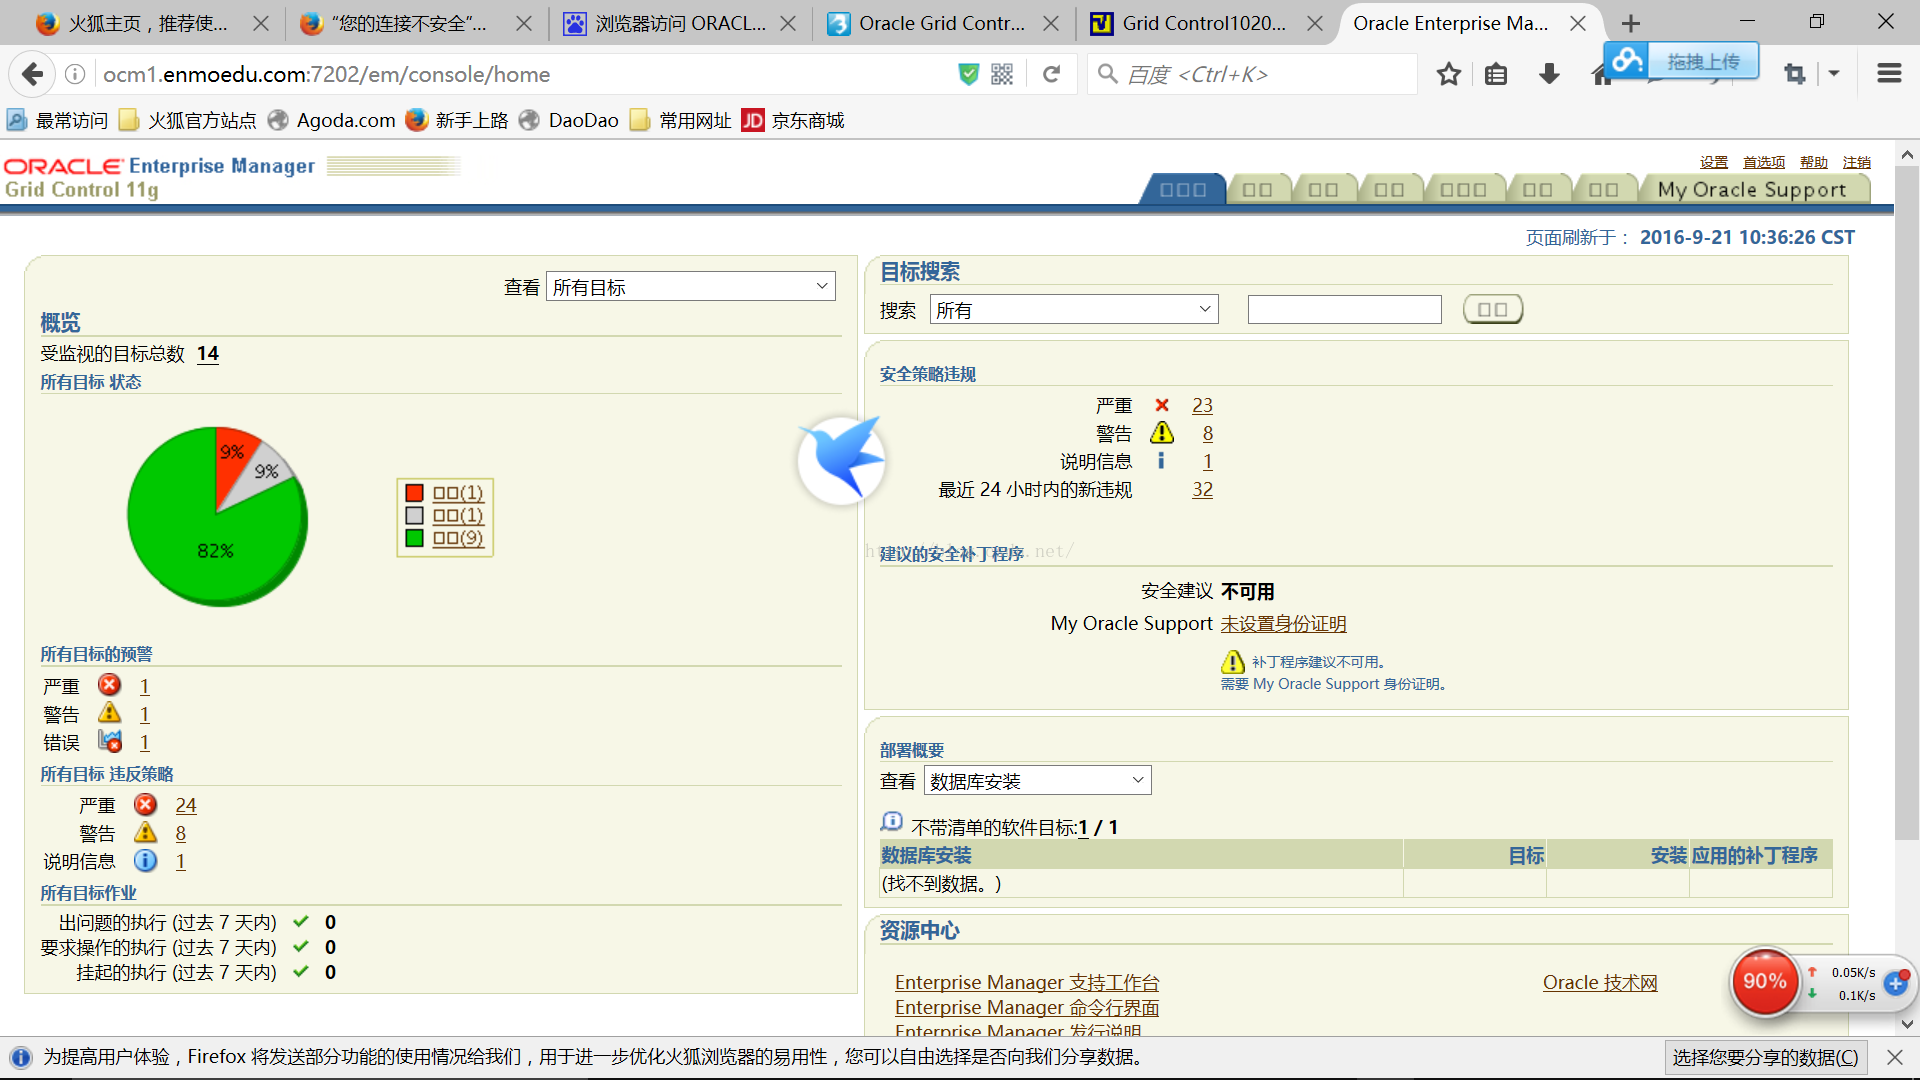Open Enterprise Manager 支持工作台 link
The width and height of the screenshot is (1920, 1080).
click(1027, 981)
